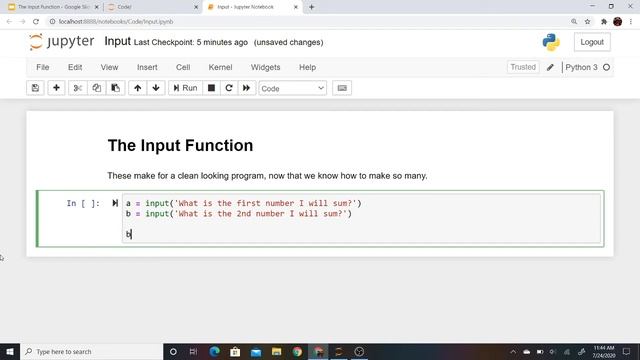
Task: Open the Help menu
Action: pos(307,67)
